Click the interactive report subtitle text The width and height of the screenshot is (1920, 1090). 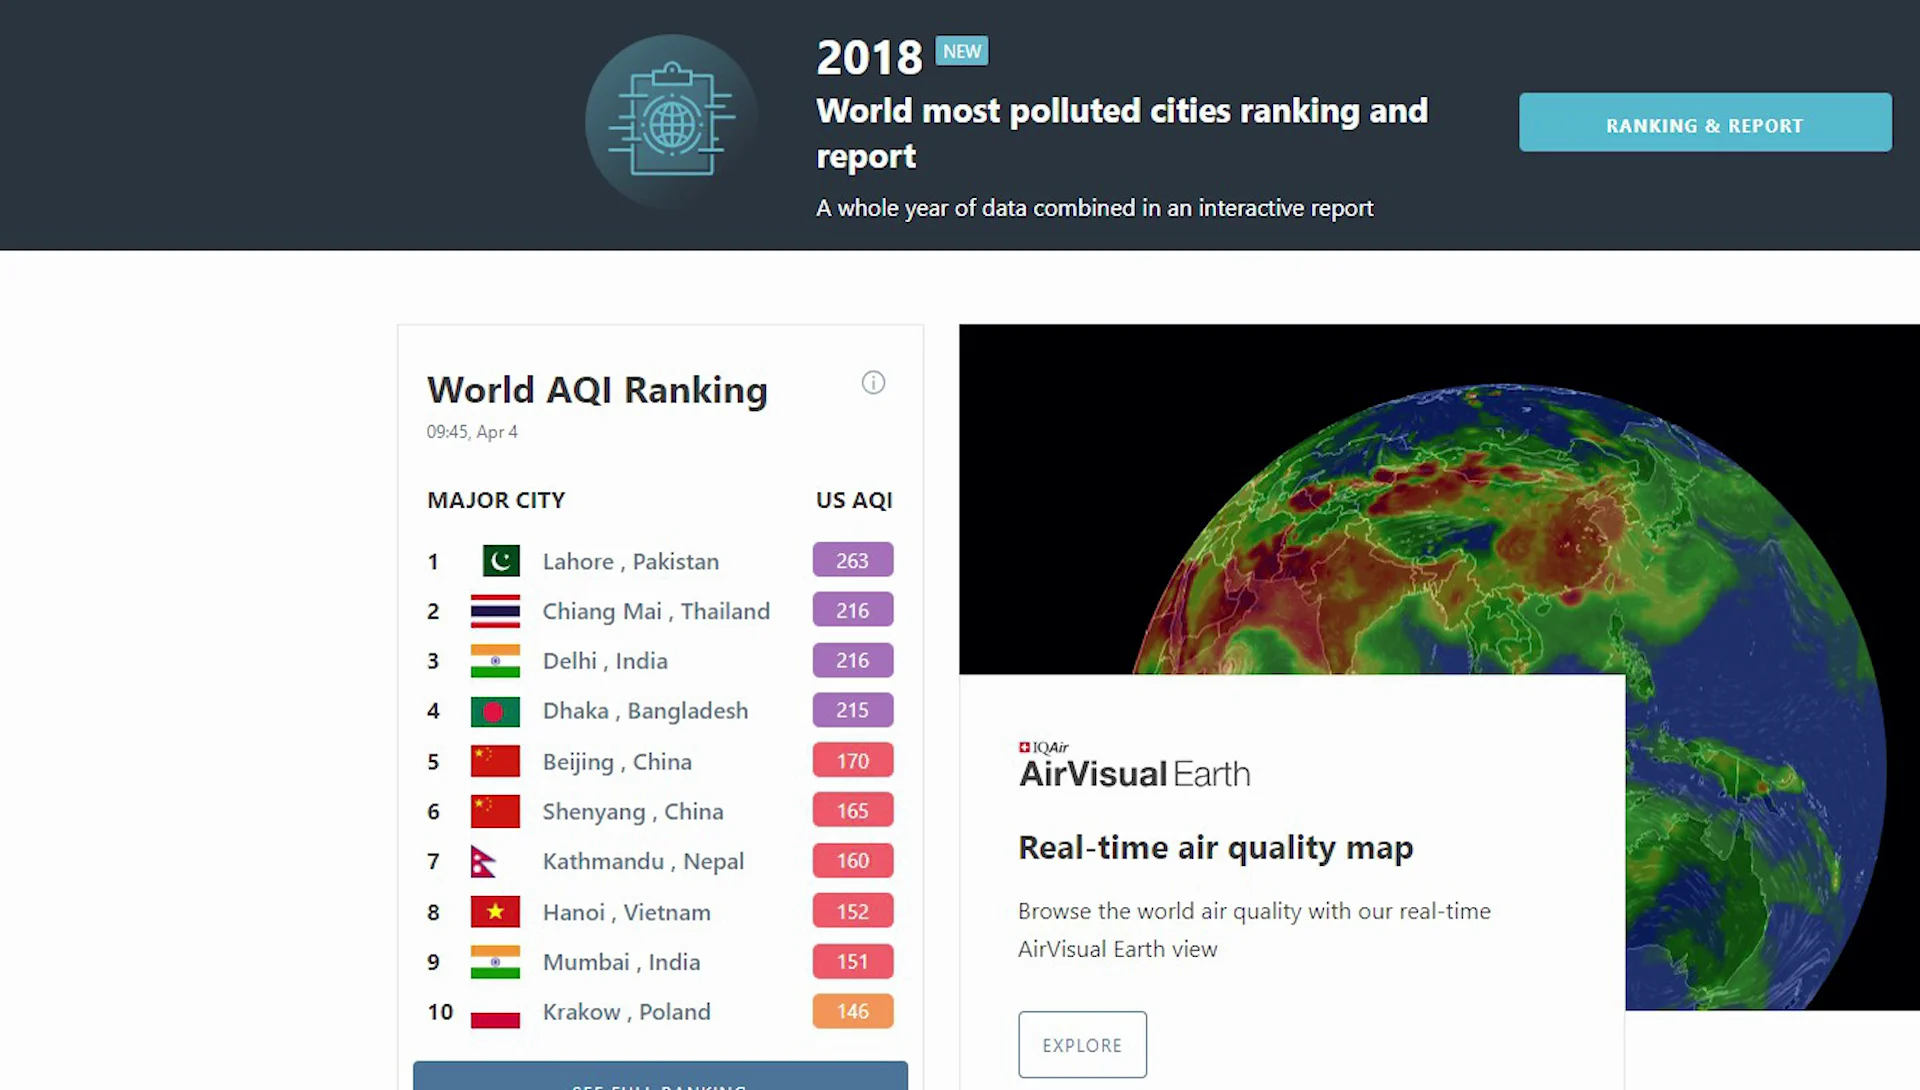1094,208
